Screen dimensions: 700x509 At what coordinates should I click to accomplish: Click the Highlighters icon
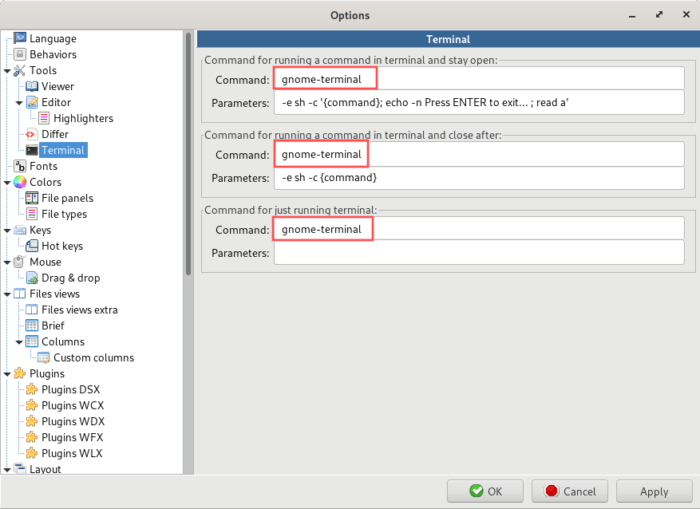point(44,118)
